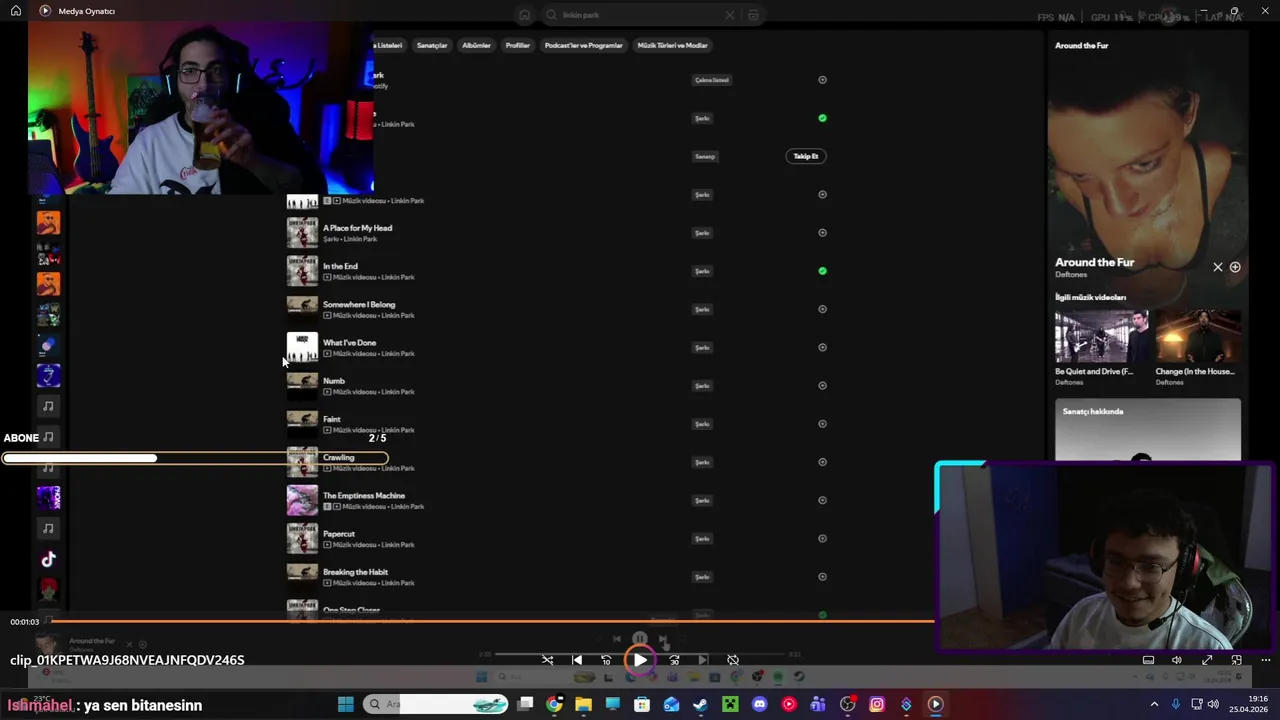Open Steam from the taskbar
The image size is (1280, 720).
[701, 704]
